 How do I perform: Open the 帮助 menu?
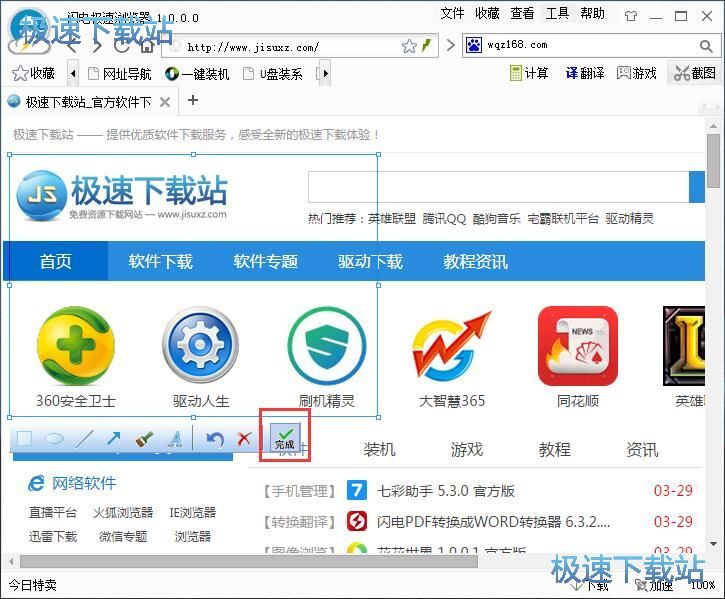coord(592,13)
